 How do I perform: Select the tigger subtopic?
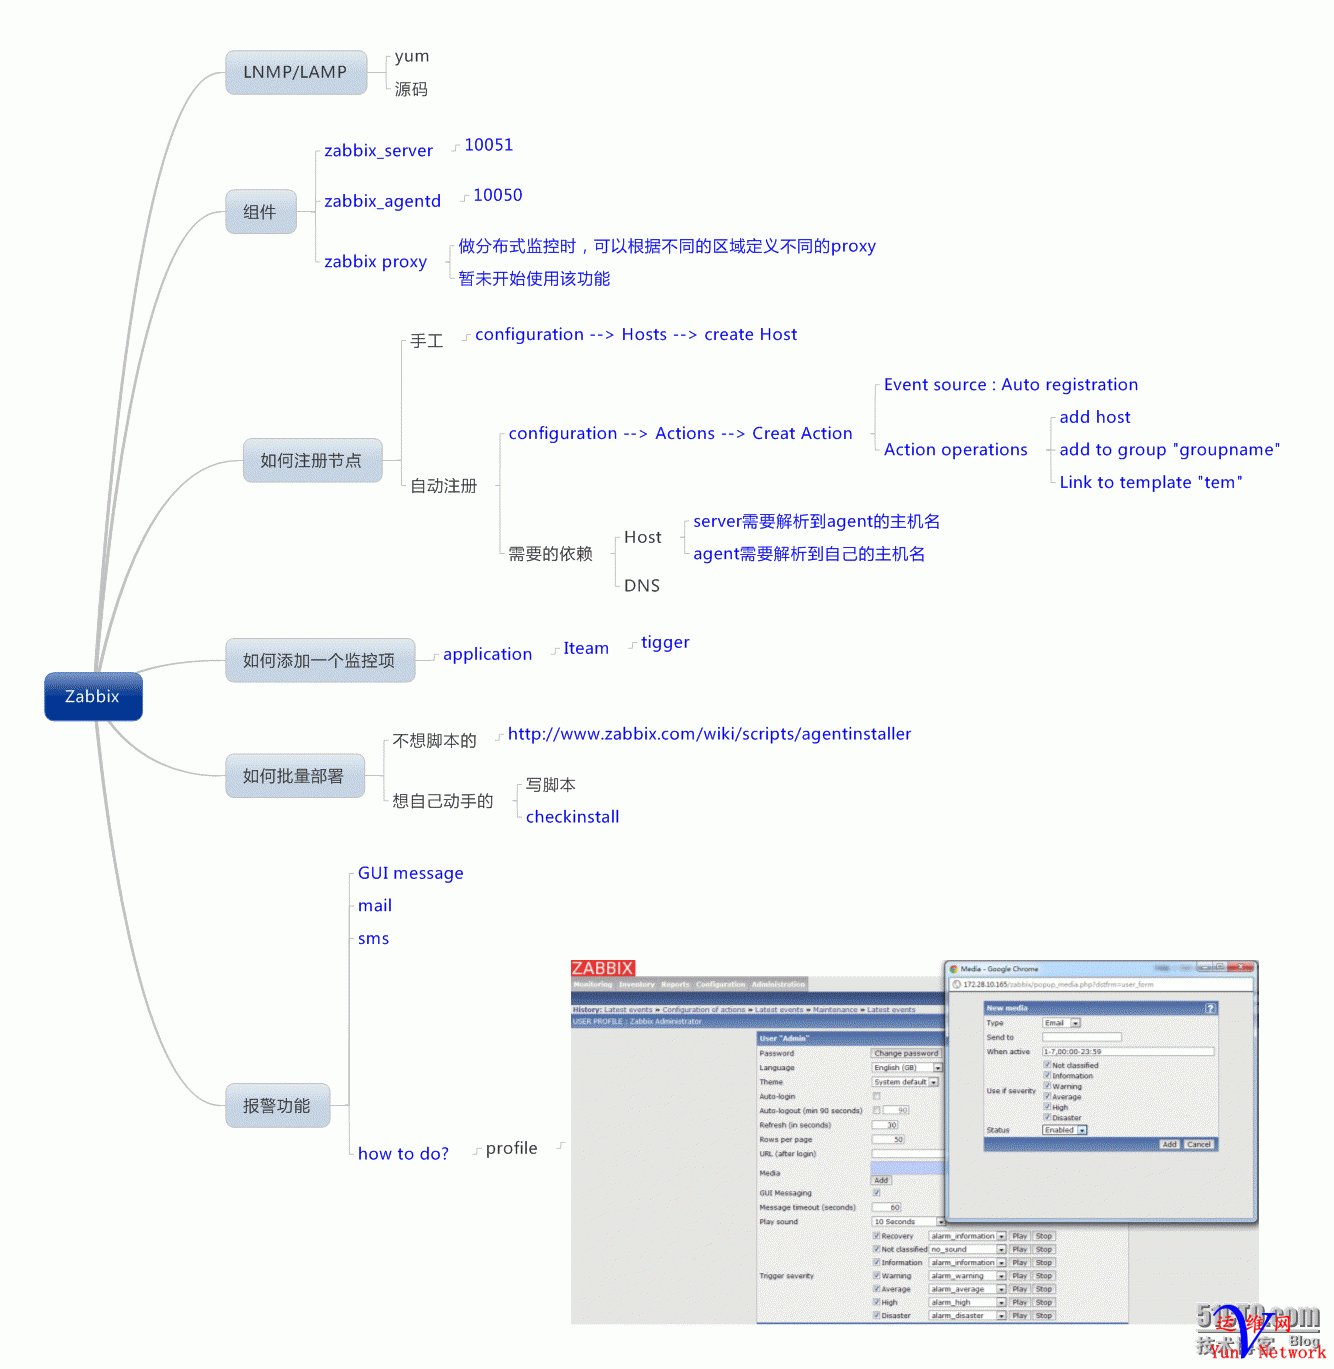(x=665, y=643)
